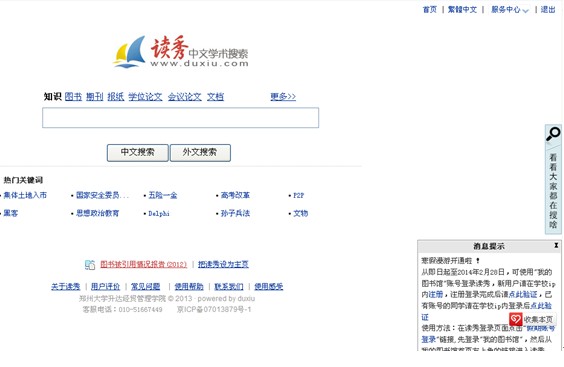564x367 pixels.
Task: Open hot keyword Delphi
Action: point(159,214)
